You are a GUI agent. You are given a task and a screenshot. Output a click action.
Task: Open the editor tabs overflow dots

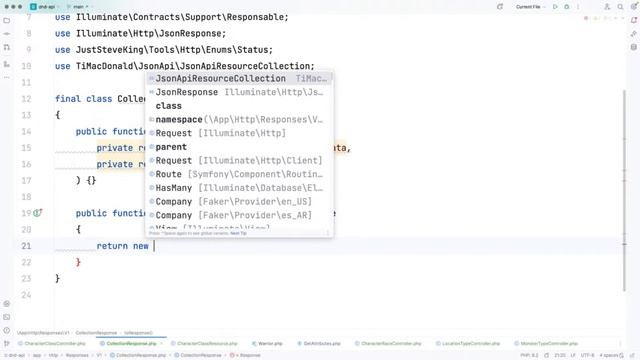coord(620,344)
